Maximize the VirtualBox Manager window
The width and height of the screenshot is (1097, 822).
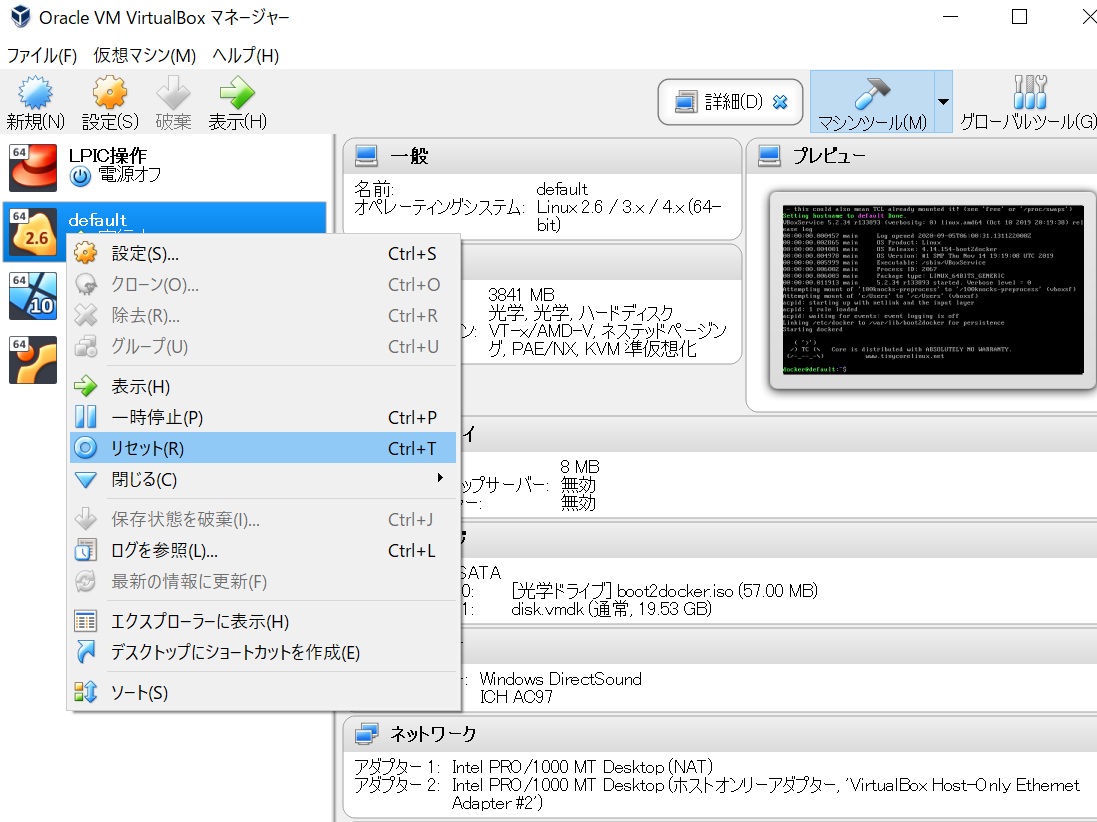click(1019, 17)
